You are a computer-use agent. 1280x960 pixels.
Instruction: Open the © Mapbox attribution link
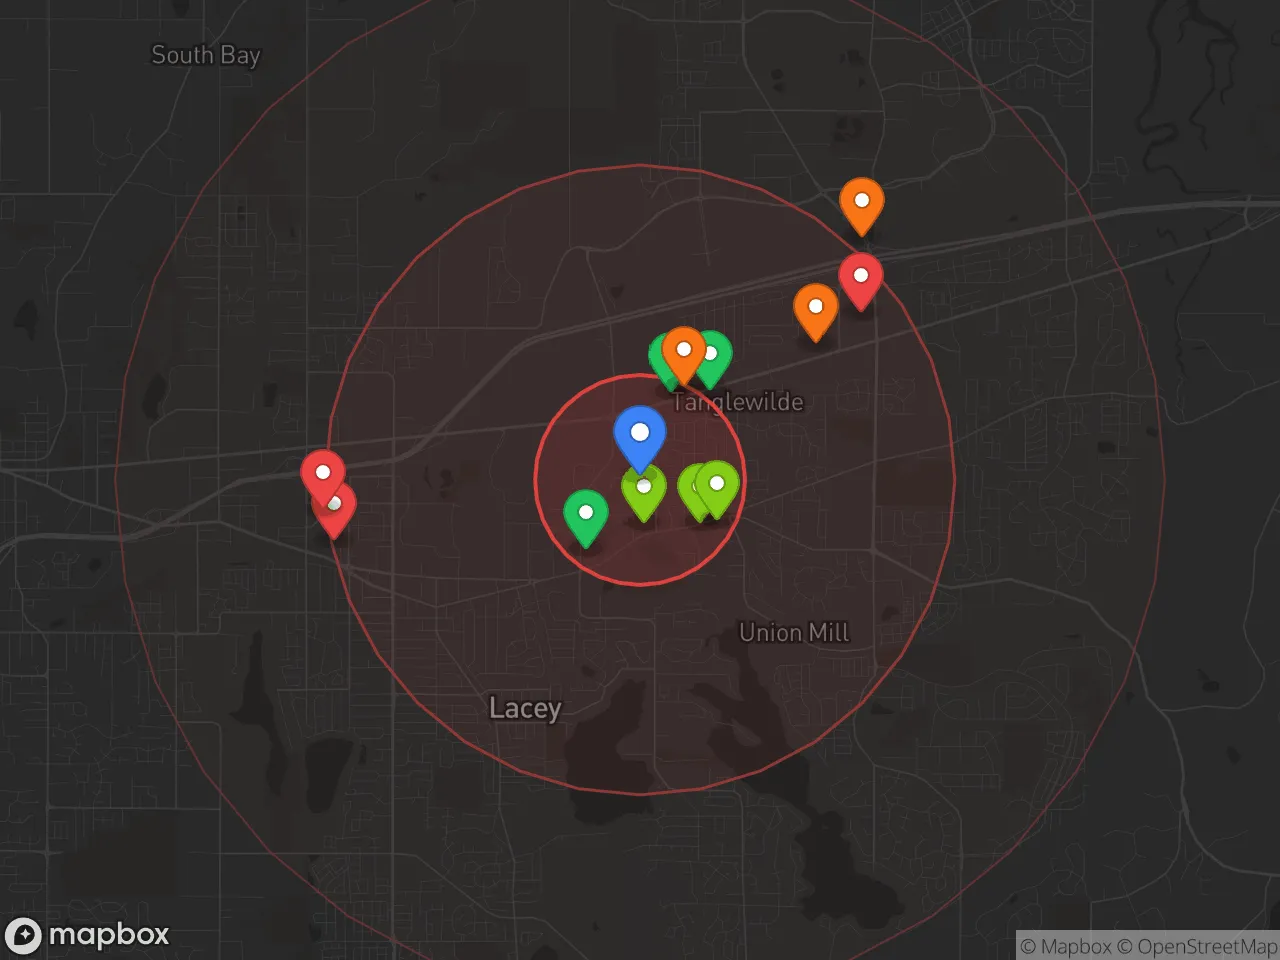(x=1065, y=946)
